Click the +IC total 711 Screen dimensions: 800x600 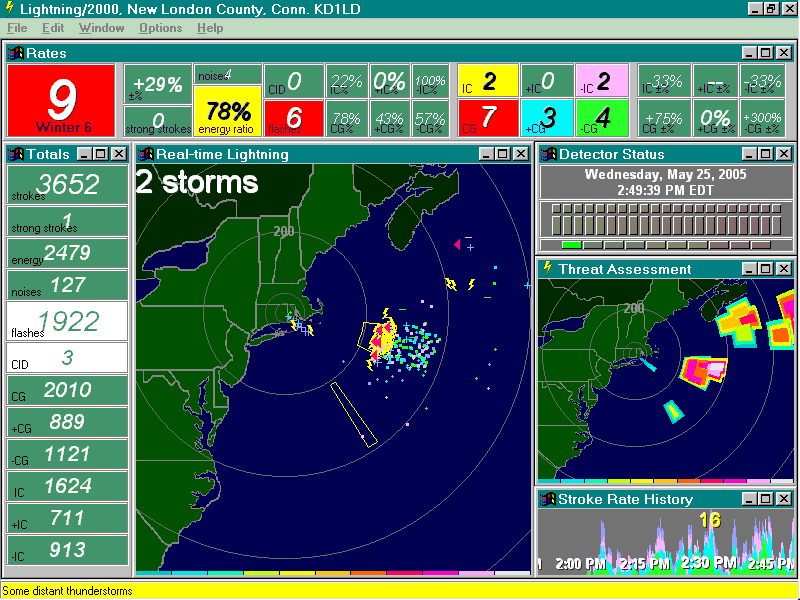[67, 518]
